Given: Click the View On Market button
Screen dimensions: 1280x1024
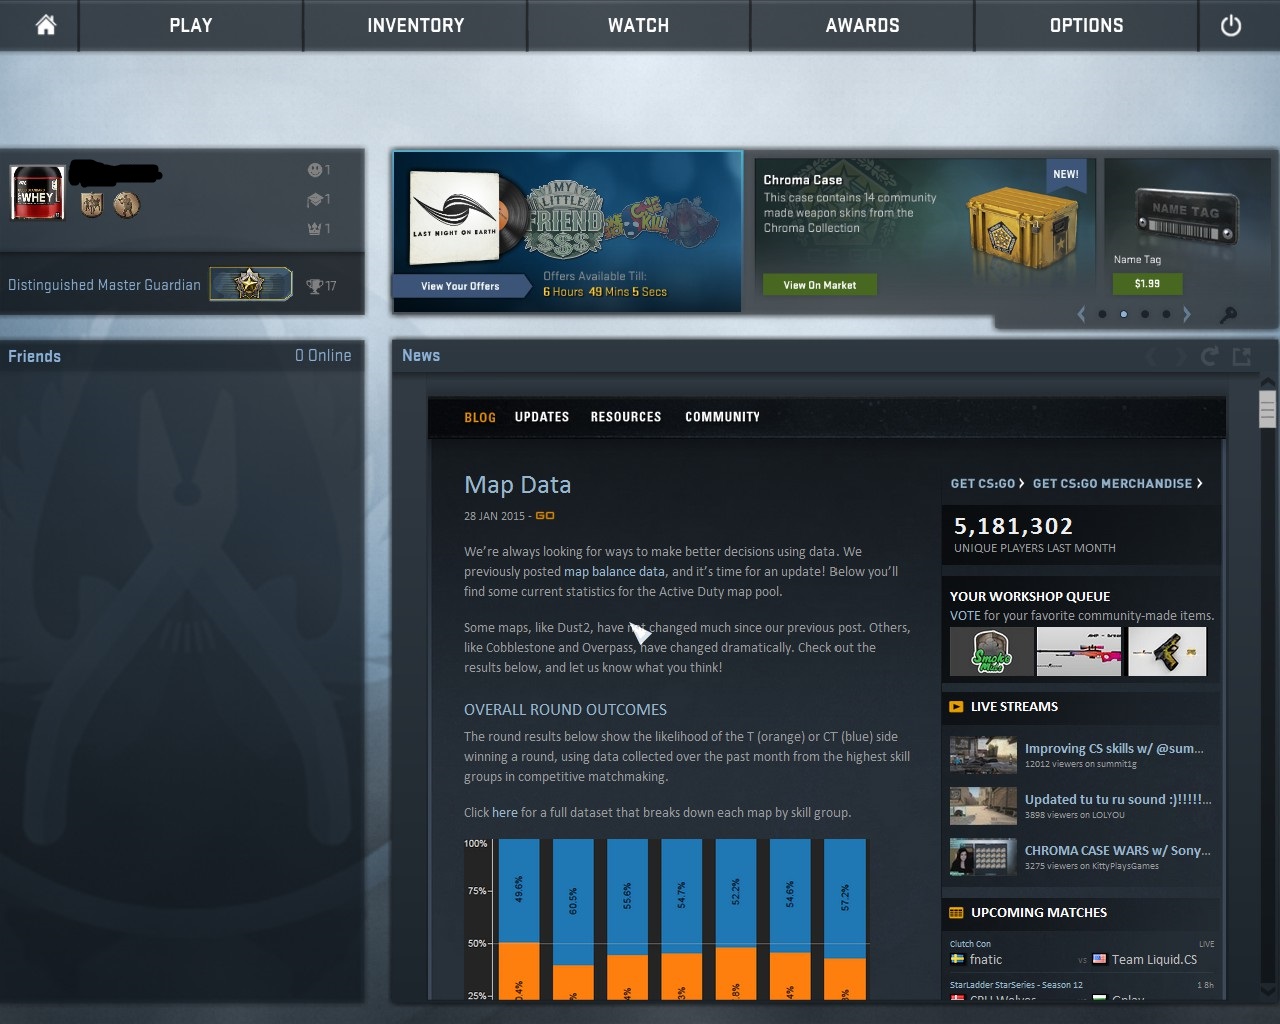Looking at the screenshot, I should 820,285.
